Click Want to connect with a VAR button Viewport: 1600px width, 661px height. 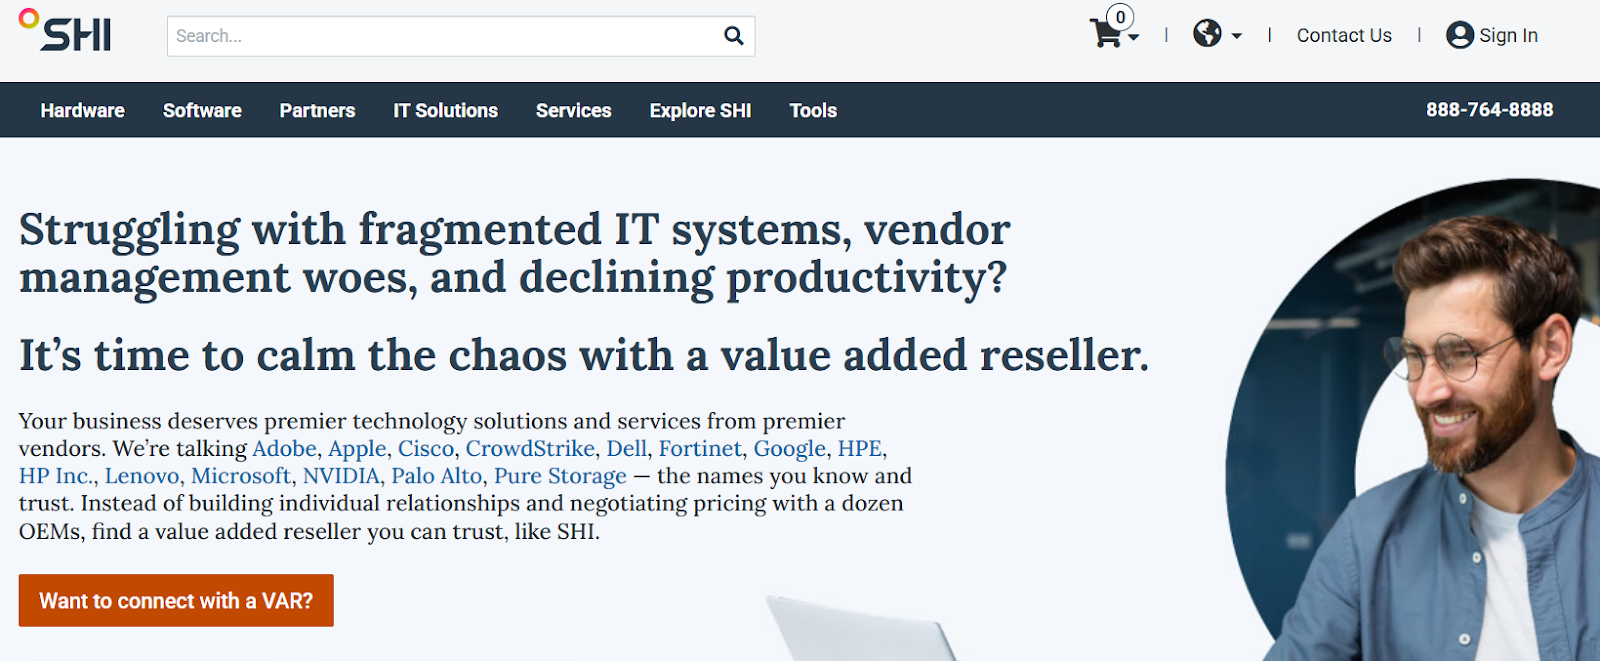coord(176,601)
